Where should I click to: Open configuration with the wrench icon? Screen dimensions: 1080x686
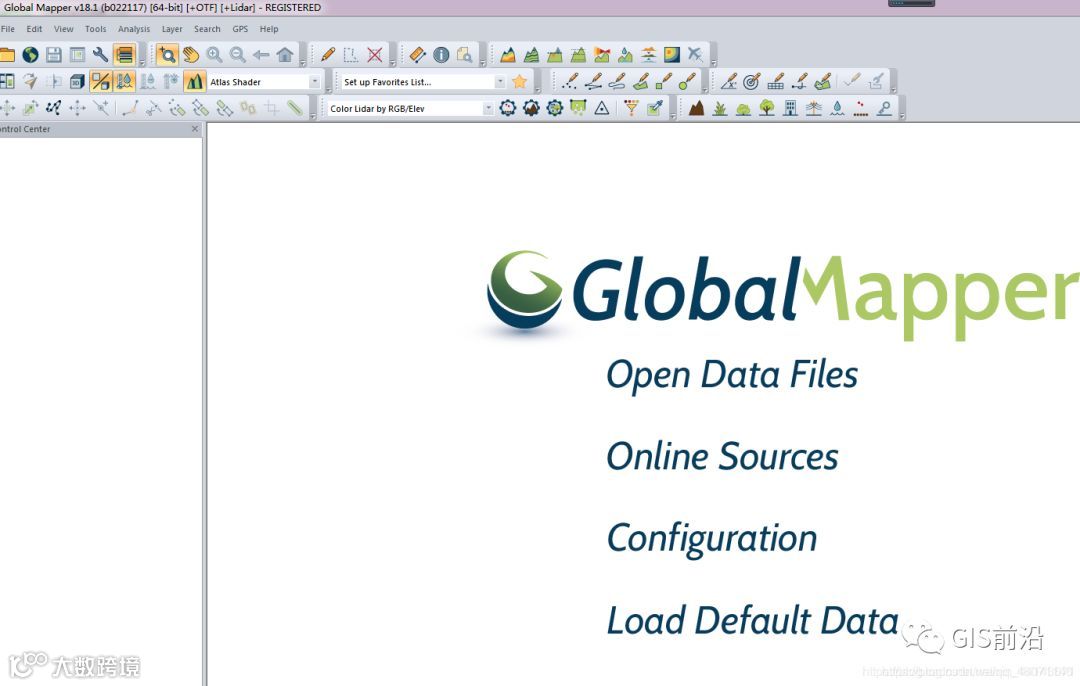101,54
